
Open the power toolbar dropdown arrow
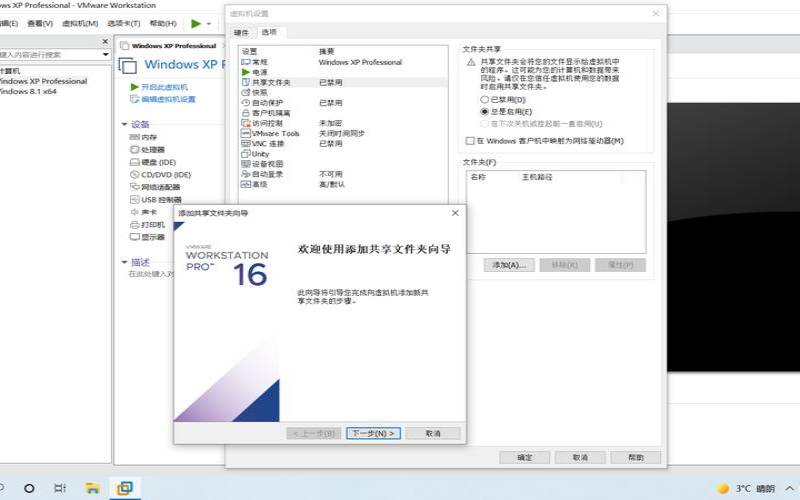click(x=209, y=23)
